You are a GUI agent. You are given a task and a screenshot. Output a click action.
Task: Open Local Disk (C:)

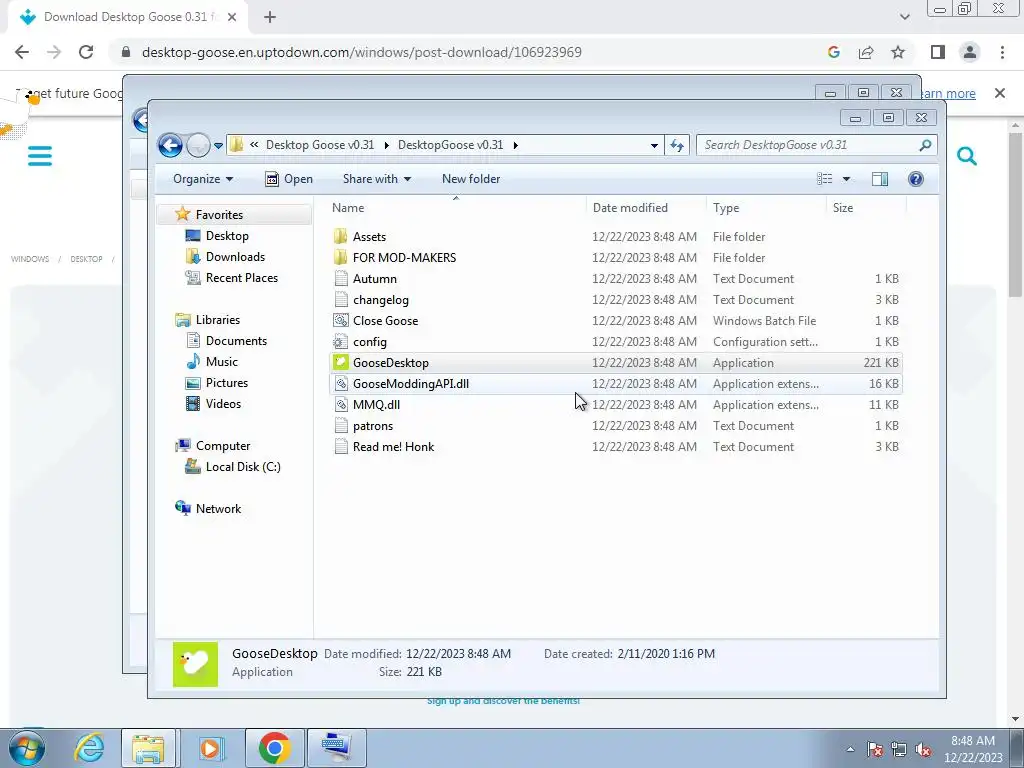(x=243, y=467)
